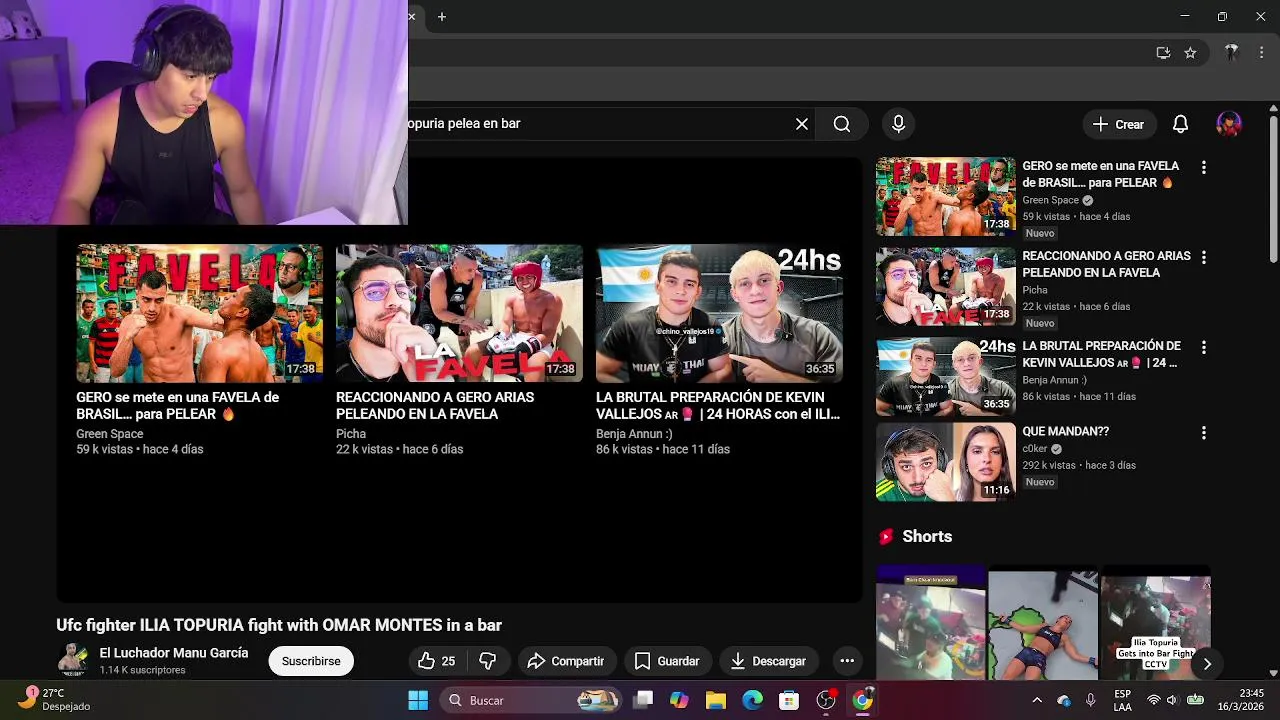Open YouTube notifications bell
This screenshot has height=720, width=1280.
point(1180,124)
